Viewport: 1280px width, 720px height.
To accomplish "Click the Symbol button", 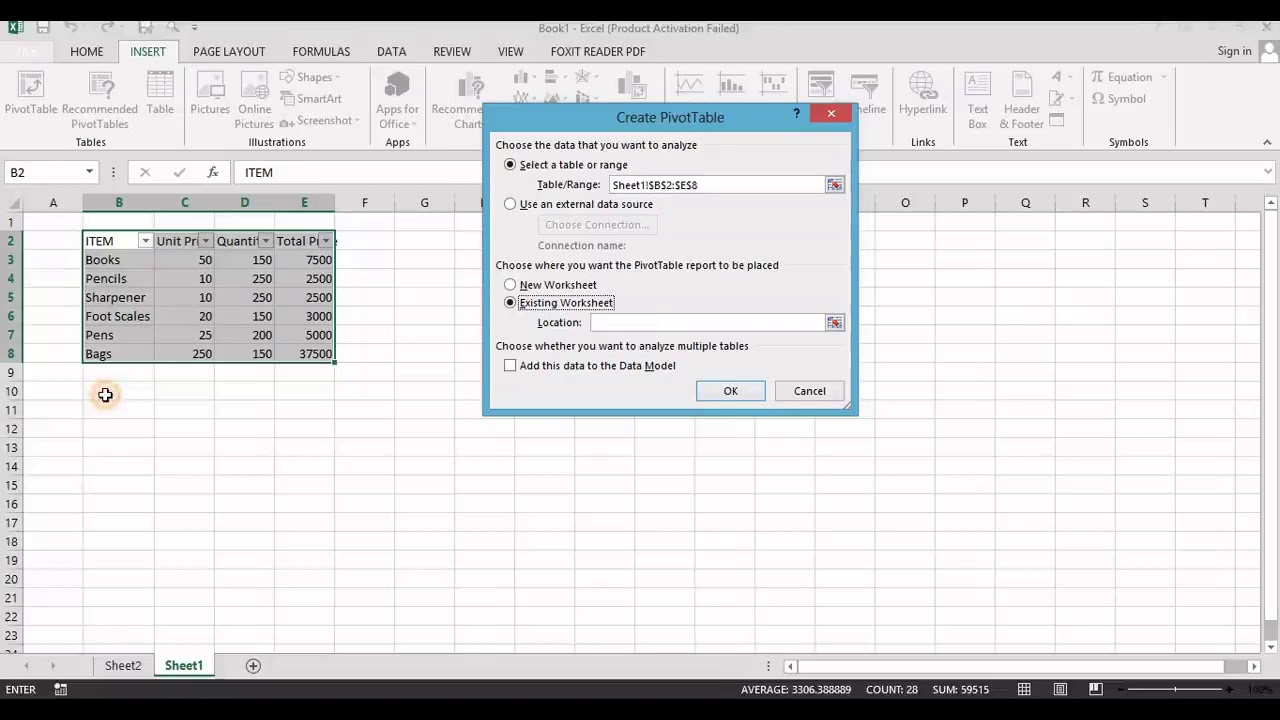I will tap(1118, 99).
